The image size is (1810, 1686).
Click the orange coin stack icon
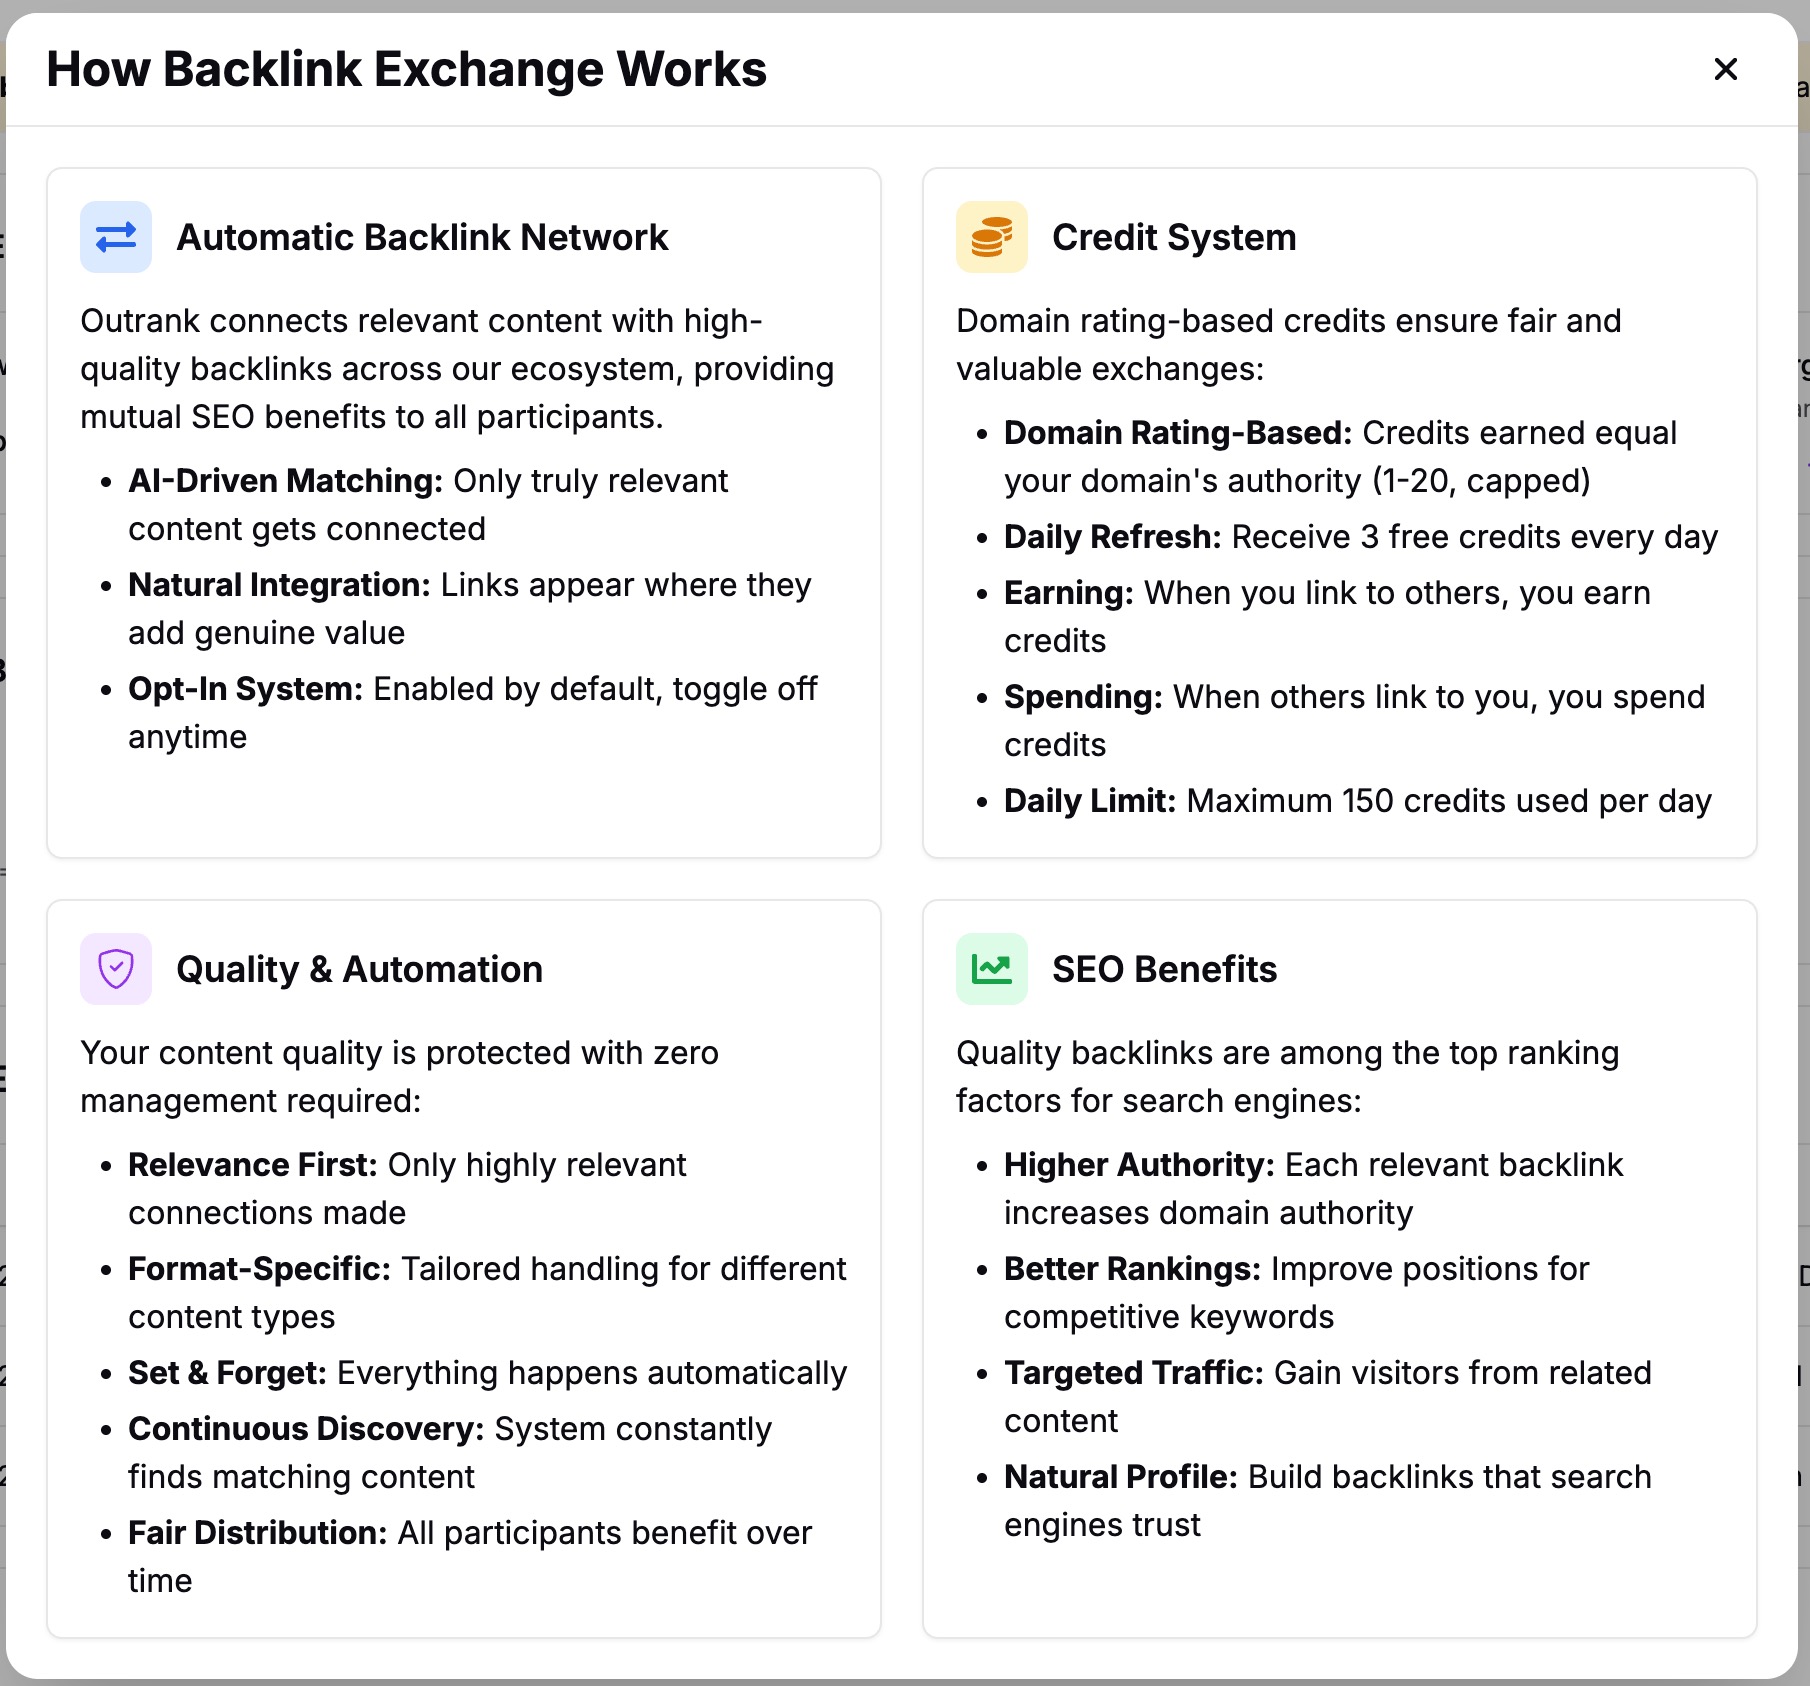click(x=991, y=237)
